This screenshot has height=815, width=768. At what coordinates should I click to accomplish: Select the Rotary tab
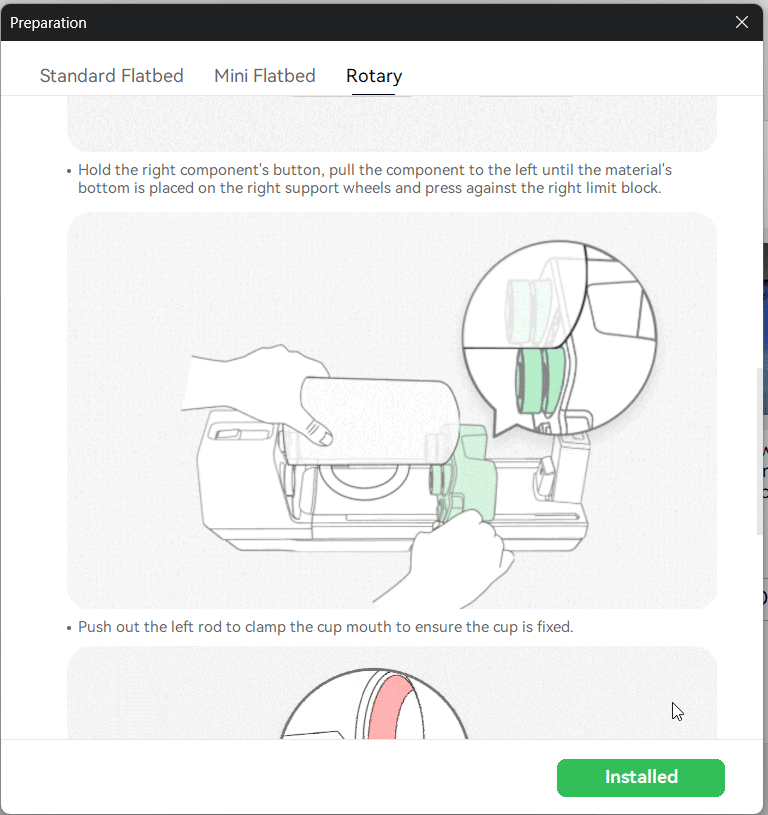[374, 76]
